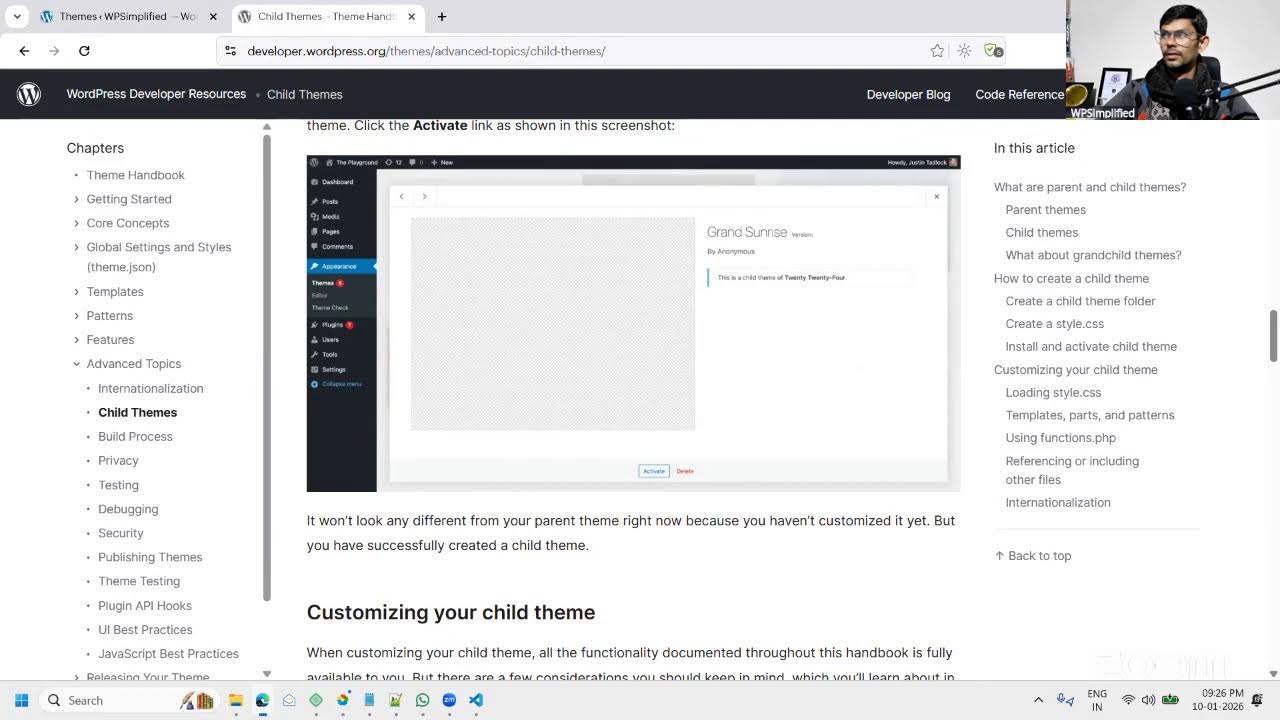Open the green shield extension icon
This screenshot has width=1280, height=720.
click(992, 51)
